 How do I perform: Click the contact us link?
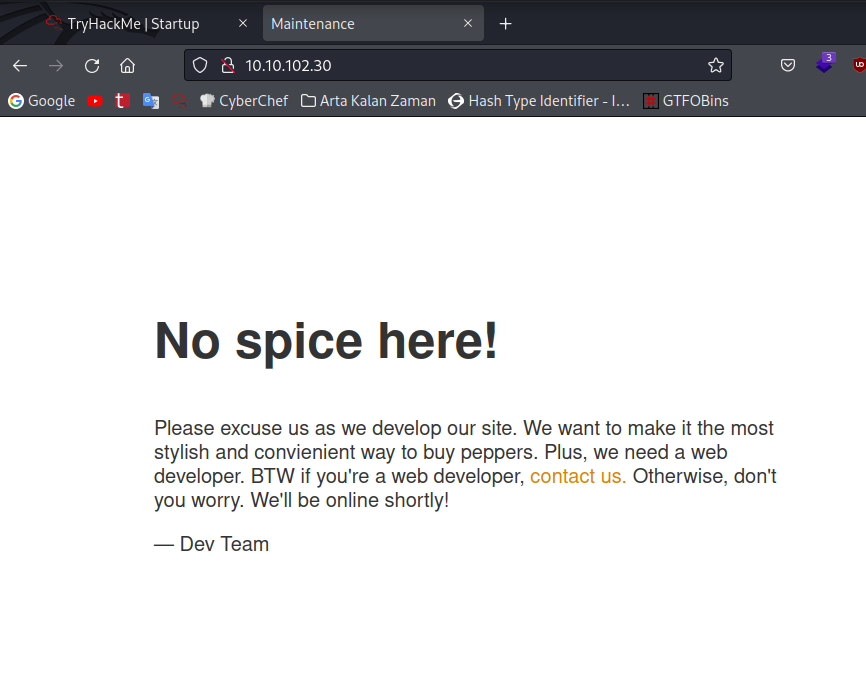coord(577,476)
